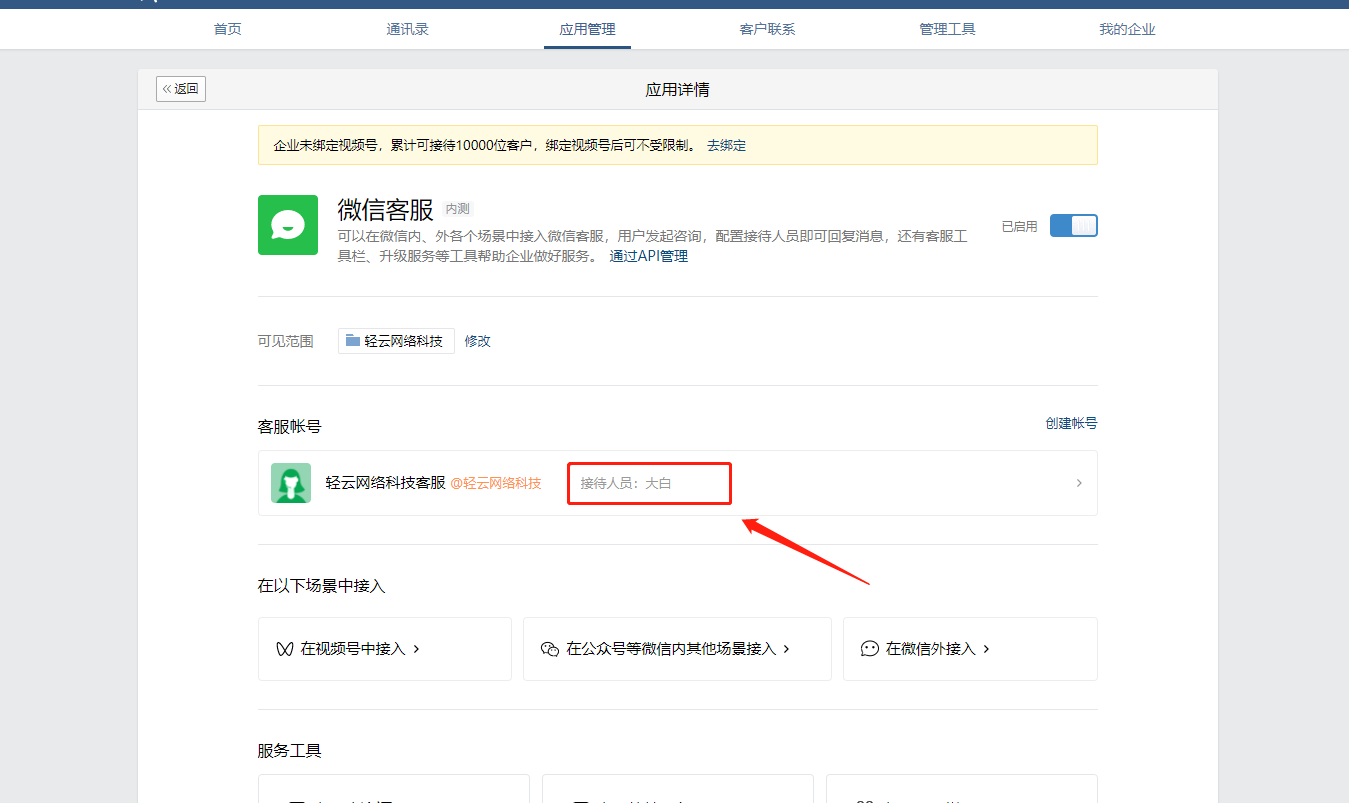Open the 管理工具 tab
This screenshot has width=1349, height=803.
[x=947, y=29]
